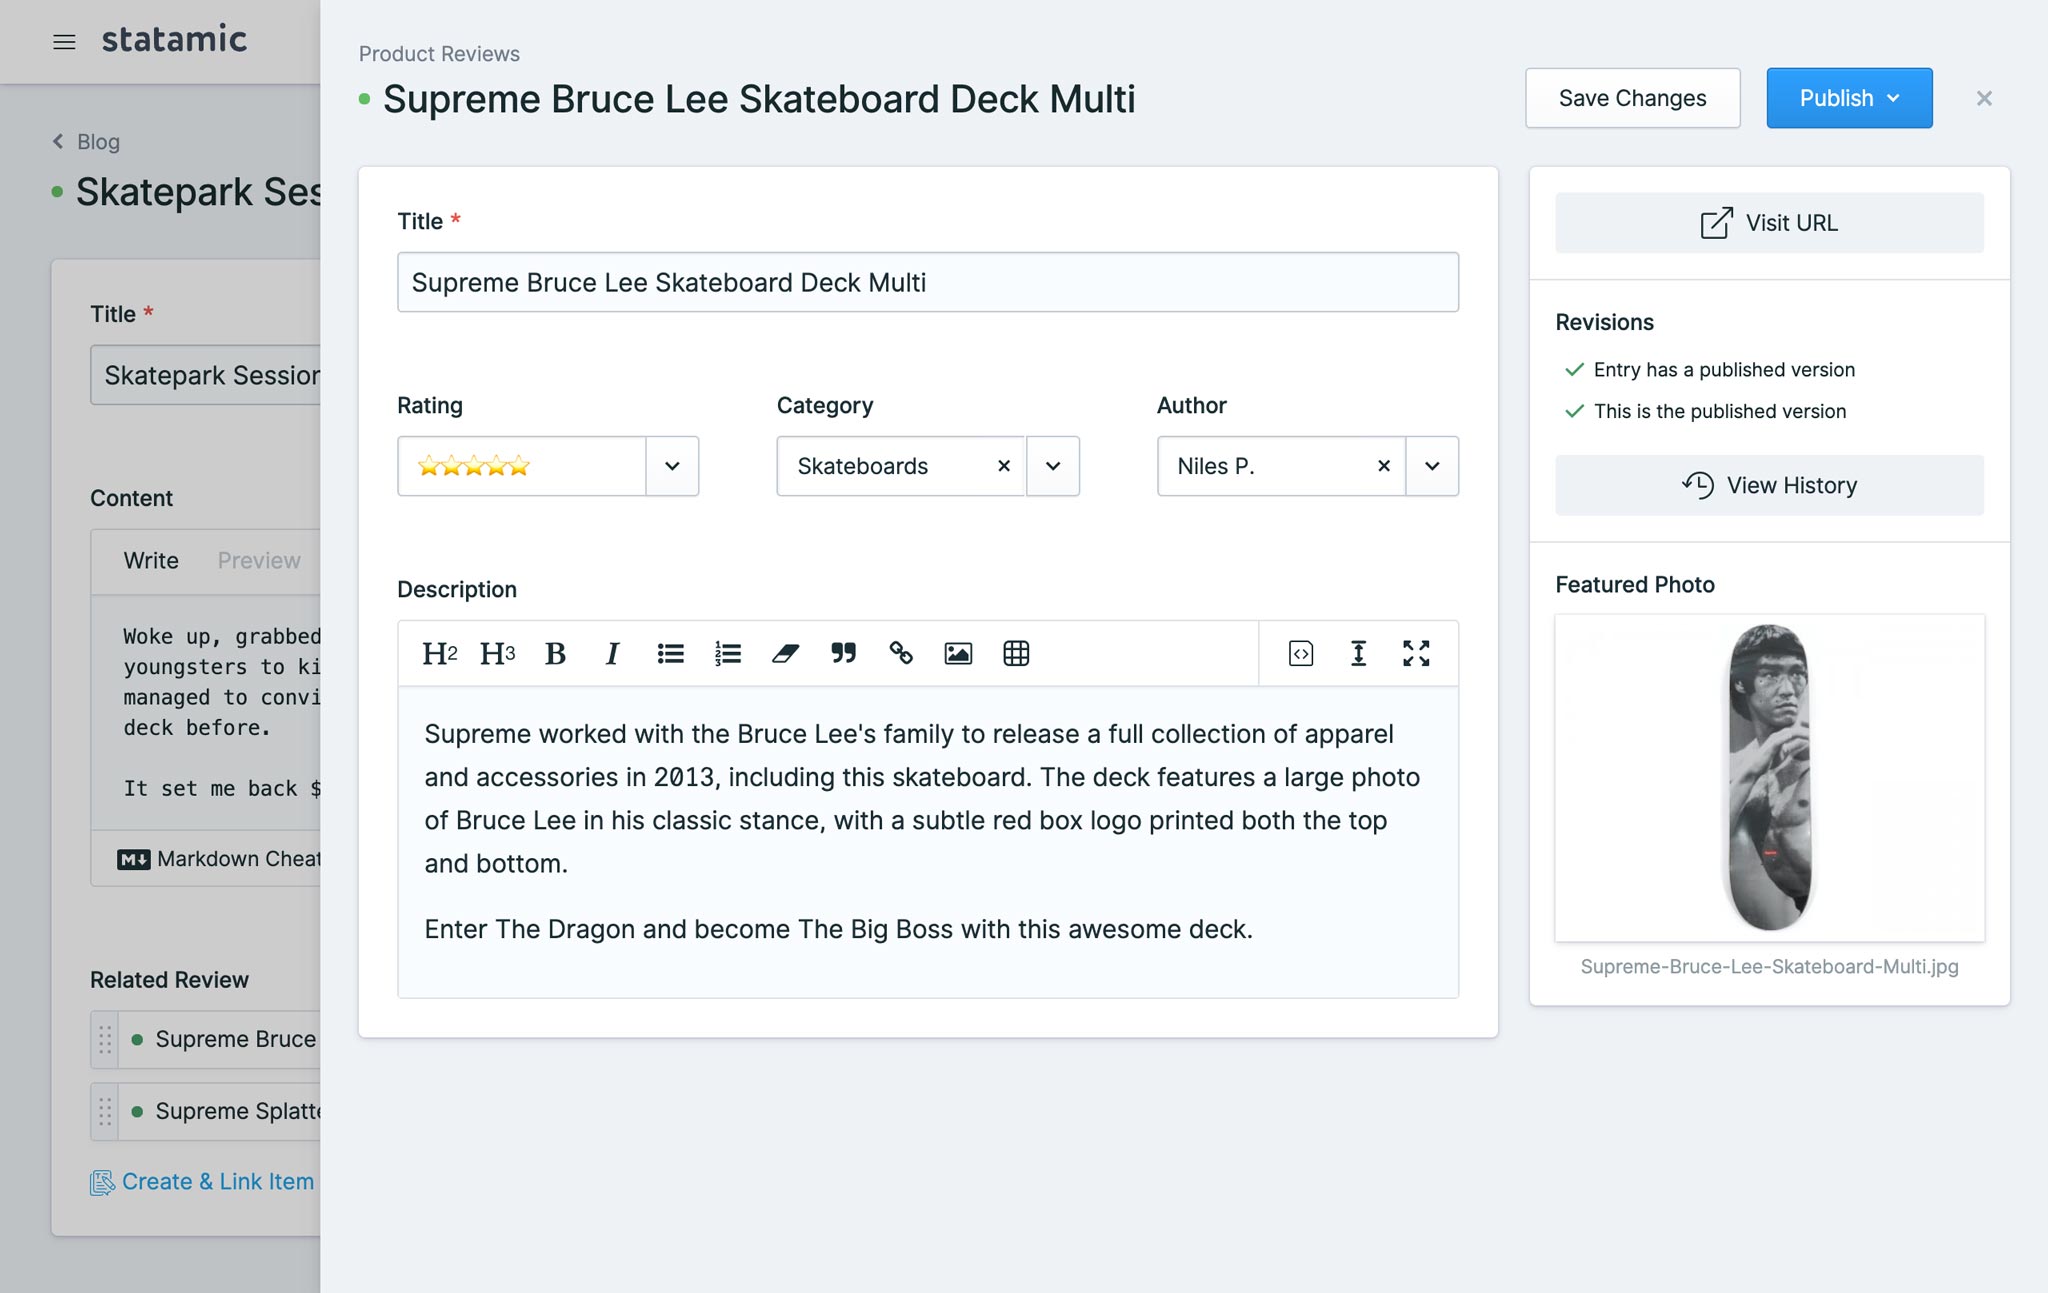Click the table insert icon
This screenshot has width=2048, height=1293.
1013,651
